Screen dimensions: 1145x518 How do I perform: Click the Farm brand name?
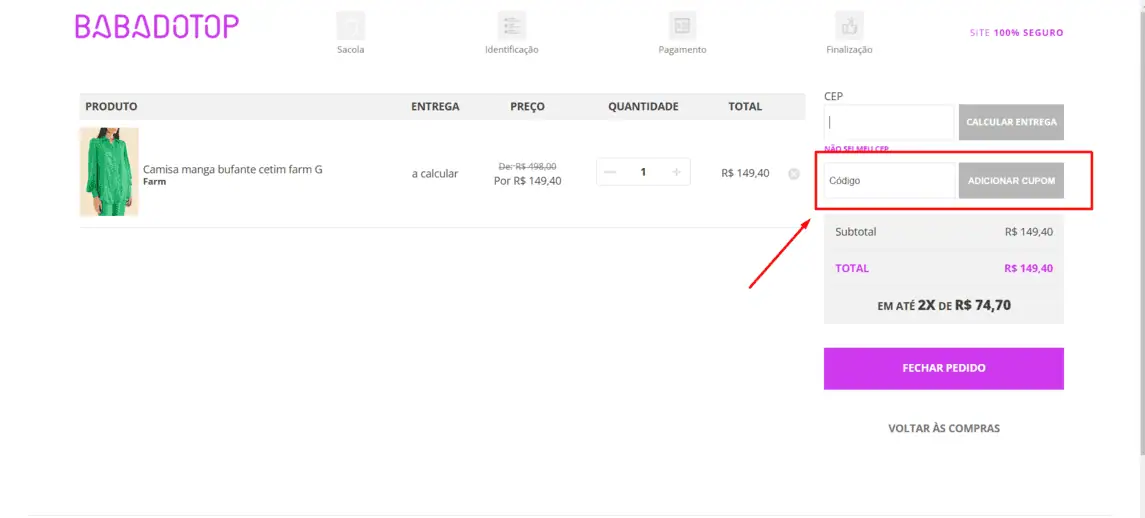pyautogui.click(x=154, y=182)
